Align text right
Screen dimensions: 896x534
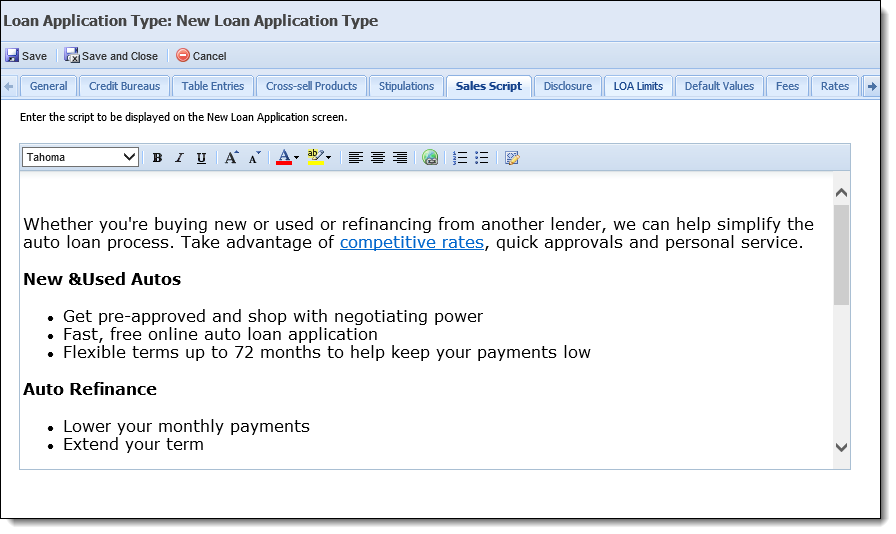click(x=400, y=158)
